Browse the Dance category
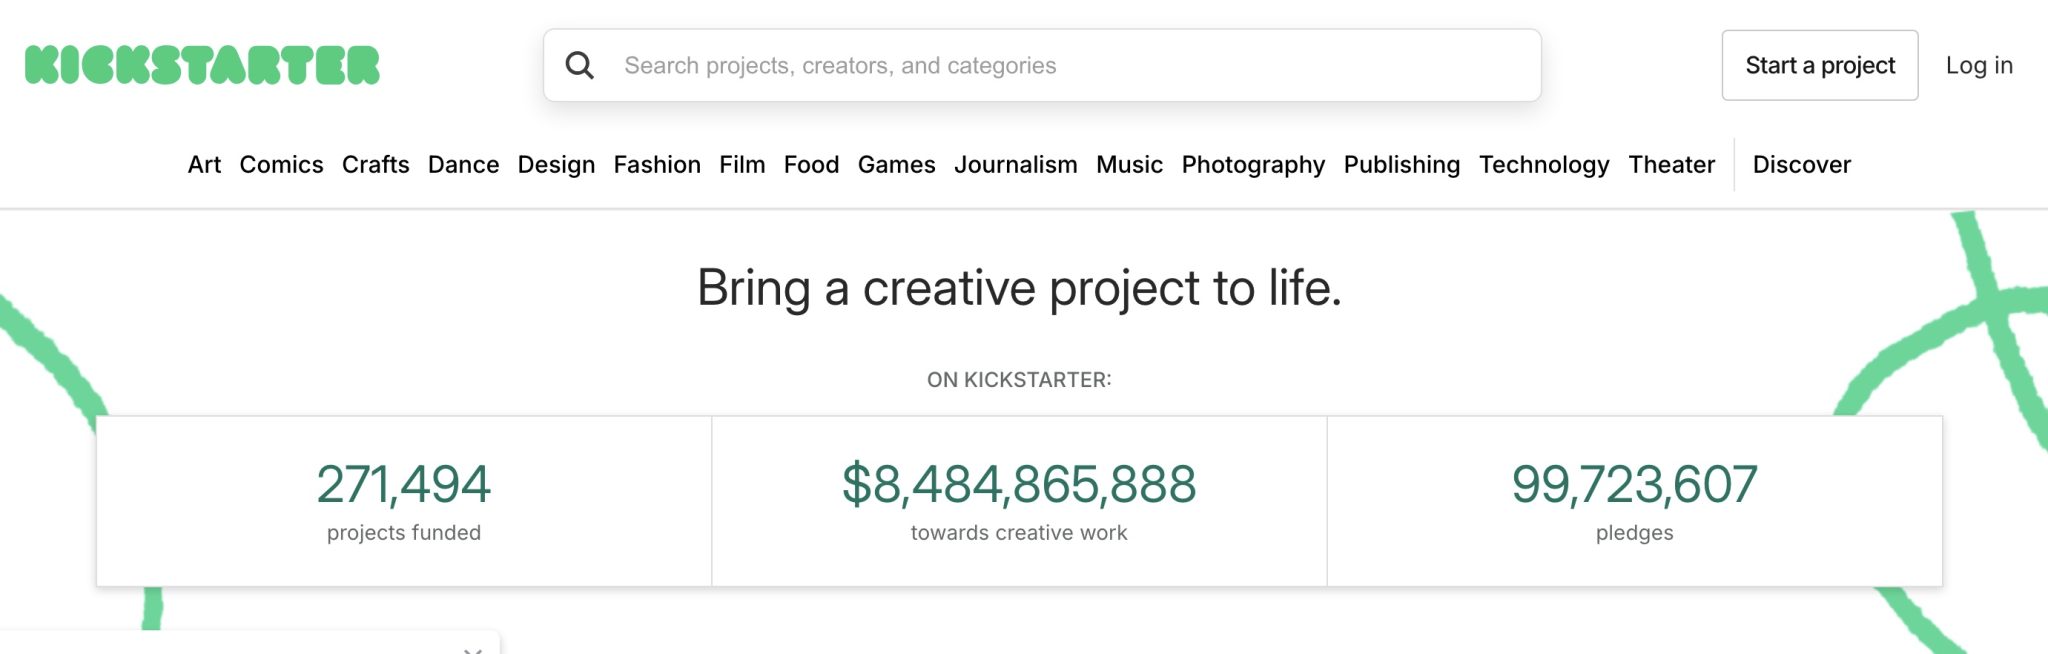The width and height of the screenshot is (2048, 654). [463, 164]
